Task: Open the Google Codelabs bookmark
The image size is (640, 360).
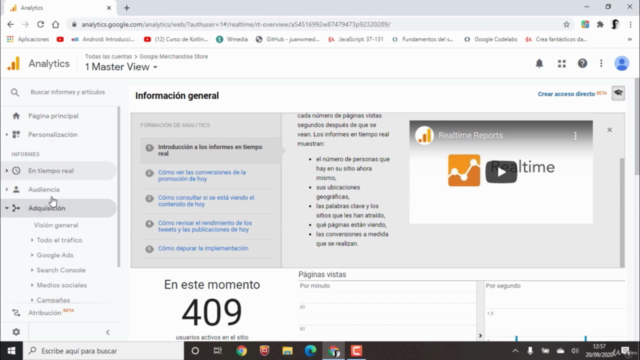Action: tap(491, 39)
